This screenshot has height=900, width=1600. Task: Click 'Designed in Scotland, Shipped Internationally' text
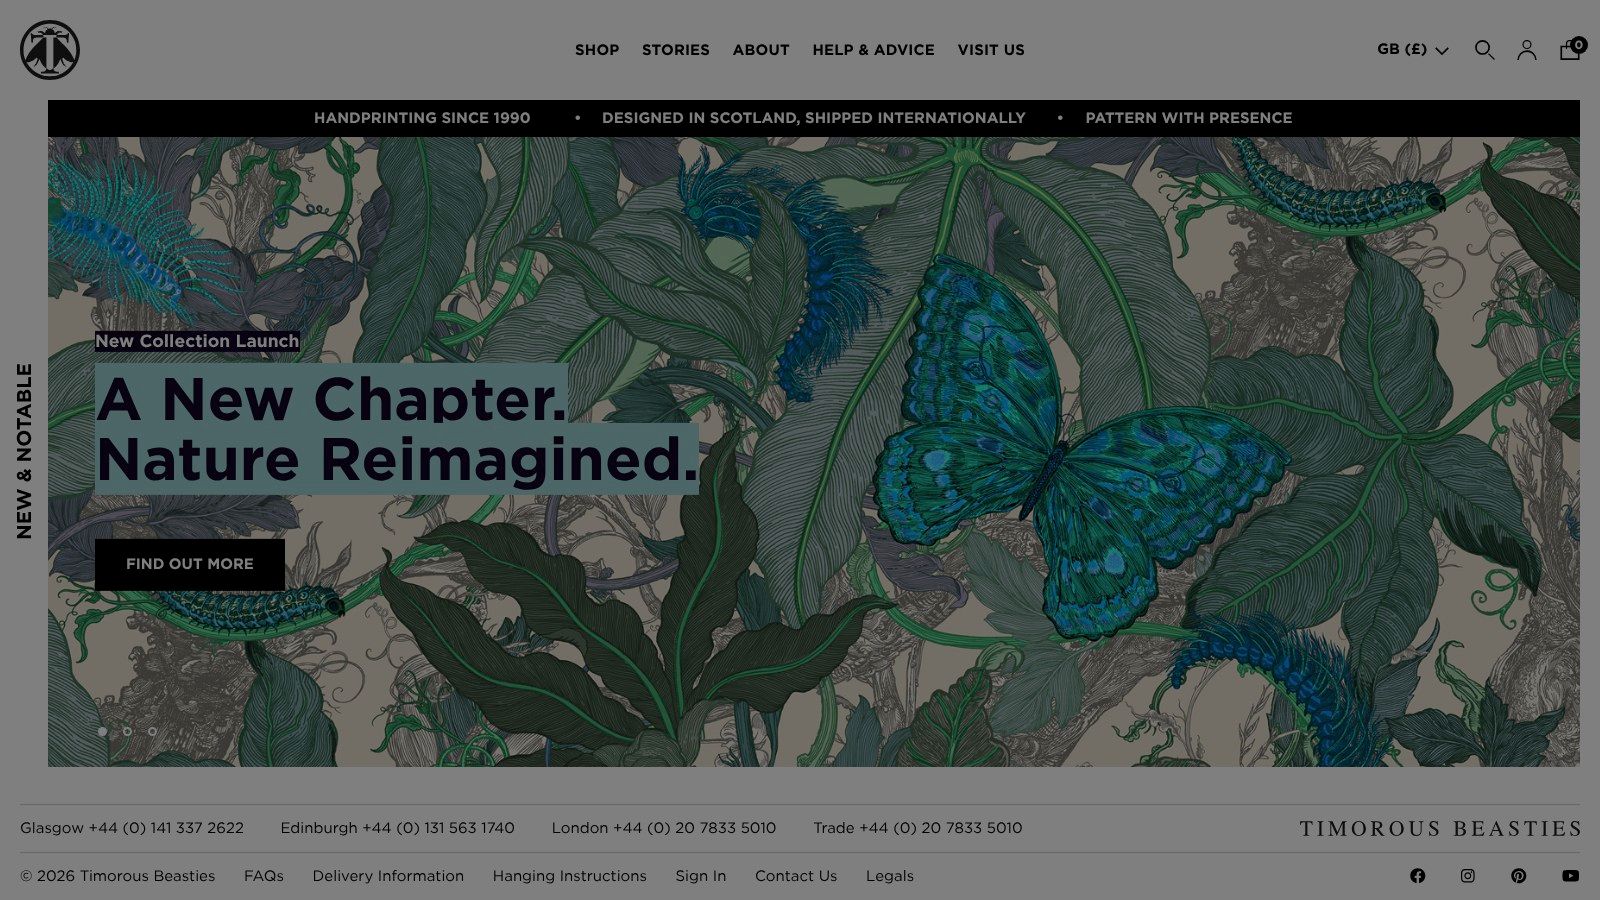pyautogui.click(x=814, y=118)
